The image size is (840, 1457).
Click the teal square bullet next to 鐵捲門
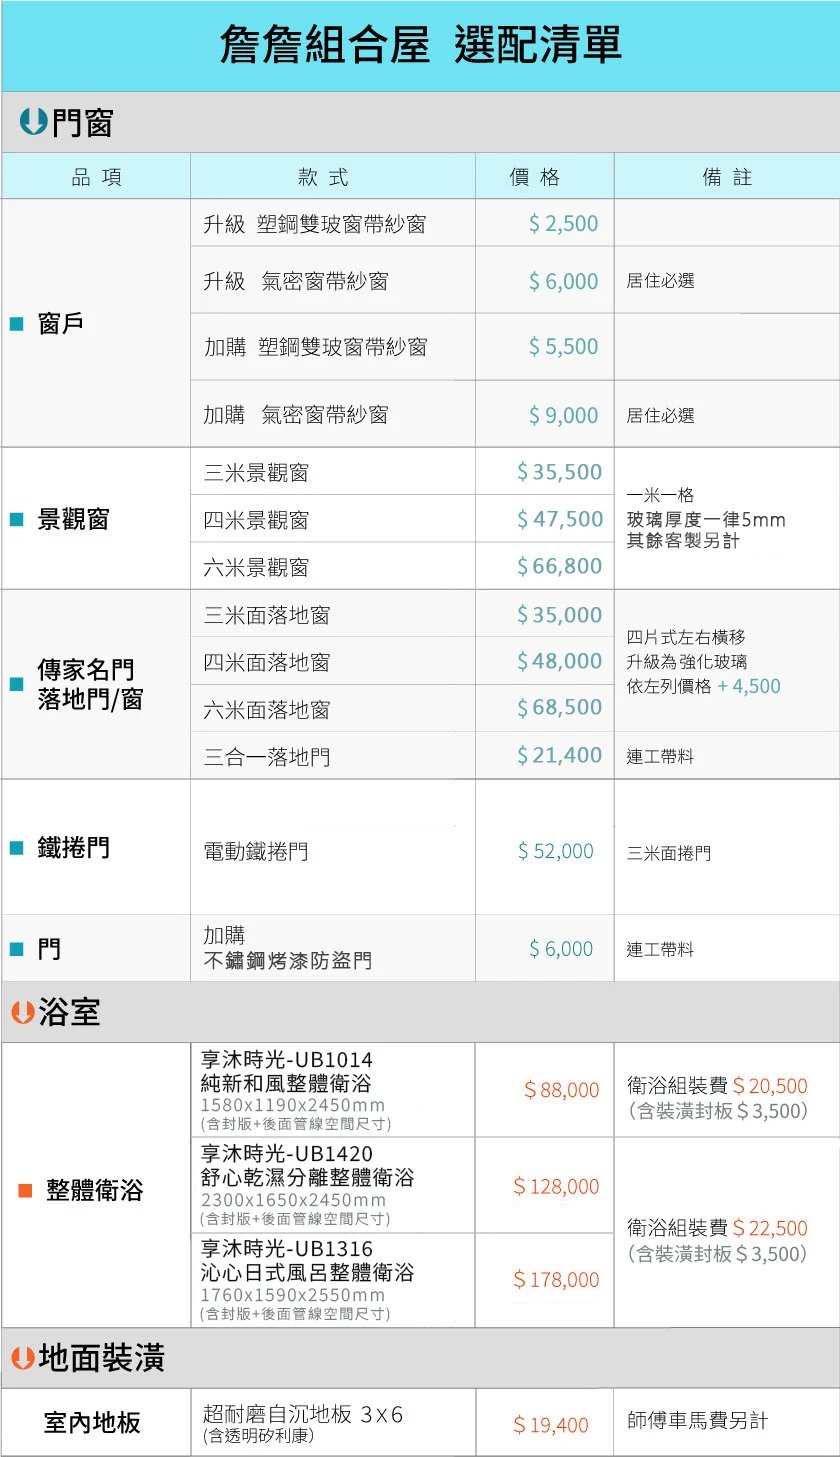coord(16,848)
